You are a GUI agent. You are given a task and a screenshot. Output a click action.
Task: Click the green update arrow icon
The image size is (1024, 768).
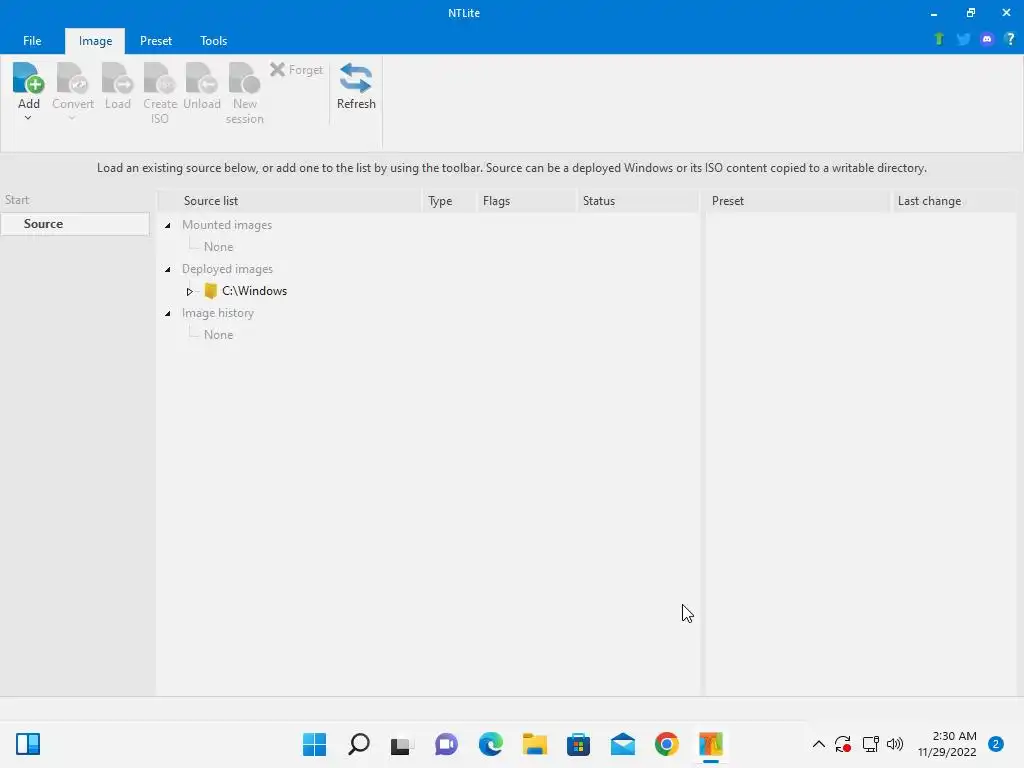coord(939,39)
